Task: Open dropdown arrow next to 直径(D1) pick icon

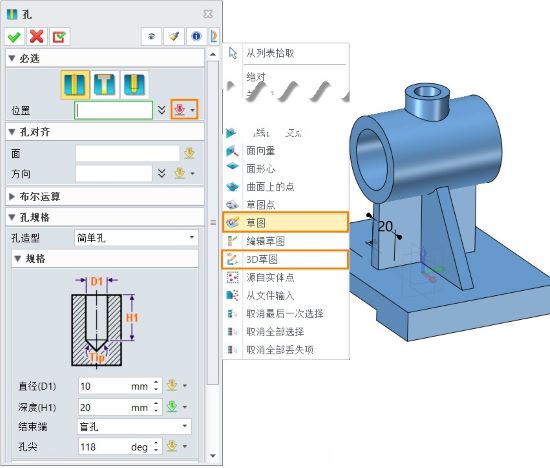Action: click(185, 386)
